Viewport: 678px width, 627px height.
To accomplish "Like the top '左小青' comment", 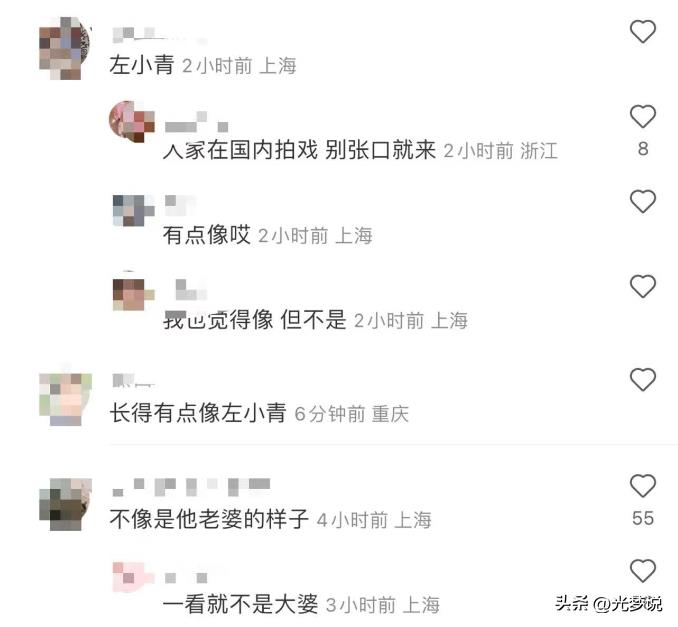I will [x=643, y=32].
